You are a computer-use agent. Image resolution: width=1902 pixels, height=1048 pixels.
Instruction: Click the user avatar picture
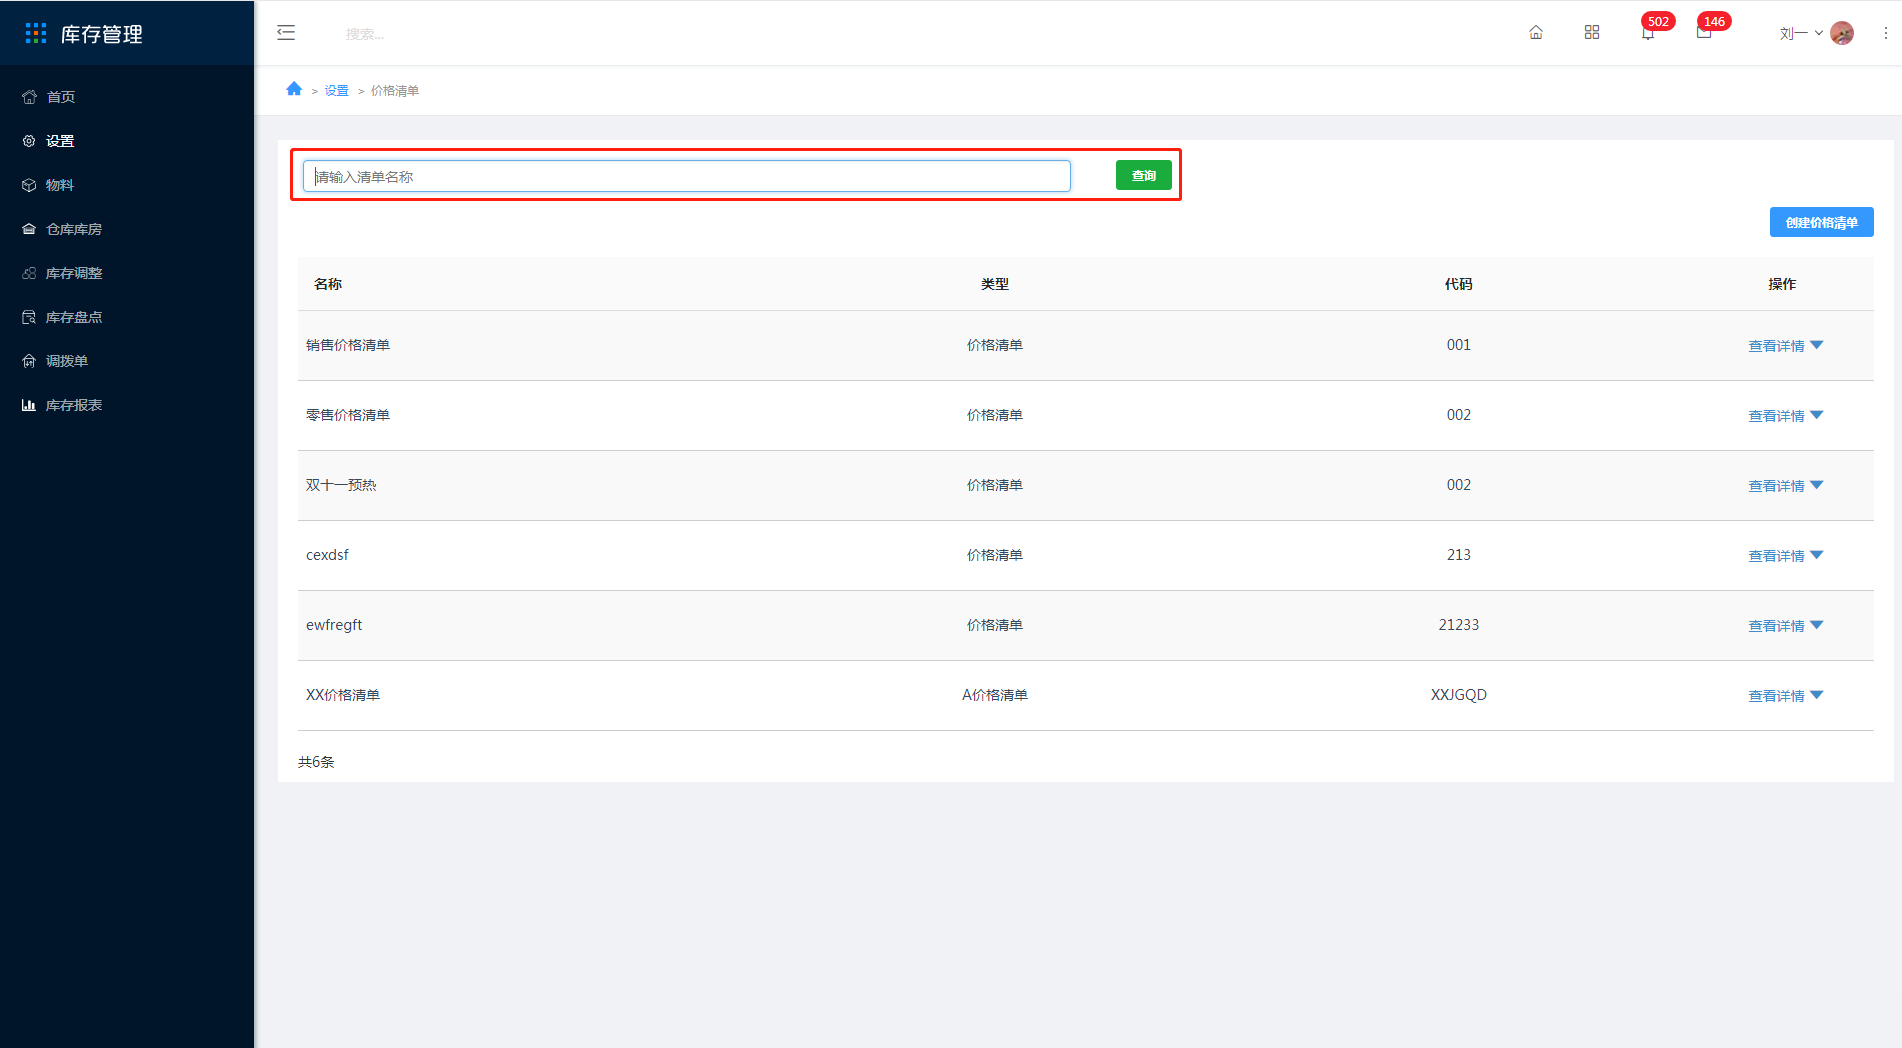[x=1842, y=33]
